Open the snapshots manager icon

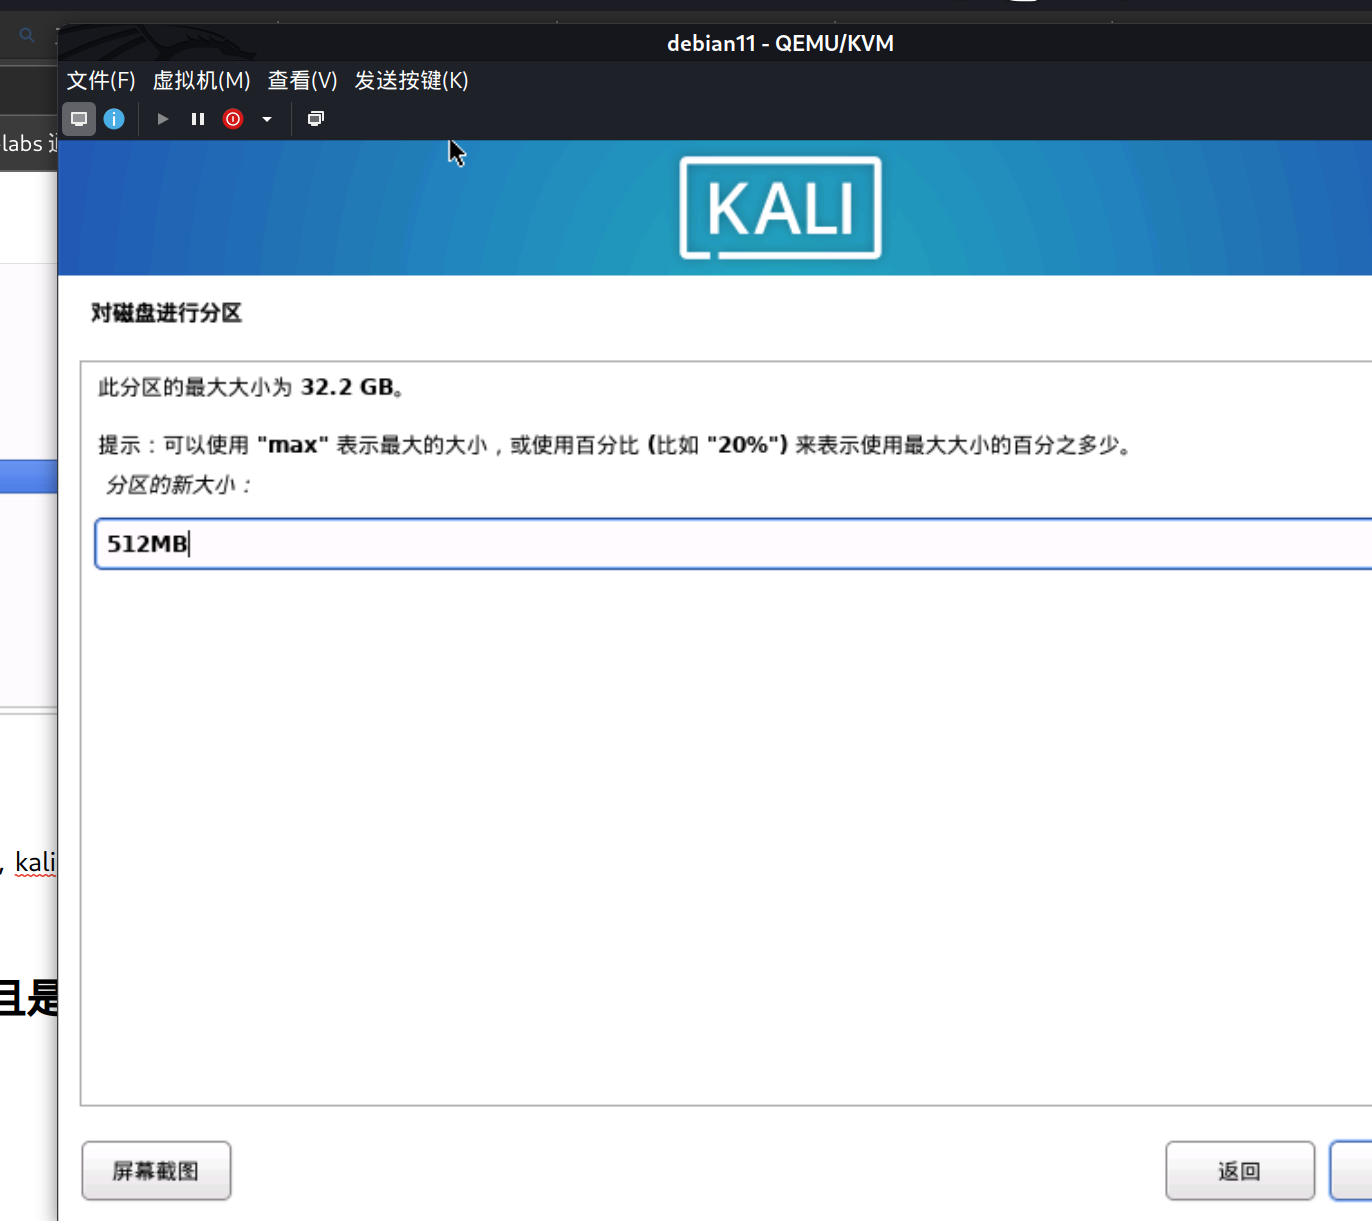316,119
